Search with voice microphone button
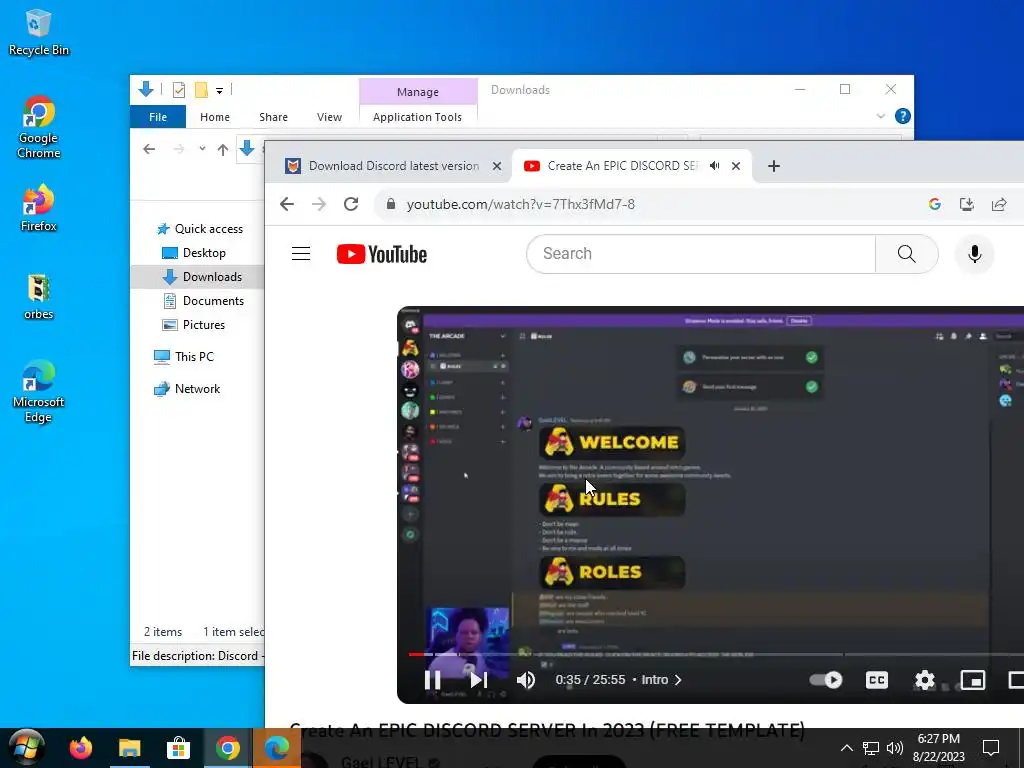The width and height of the screenshot is (1024, 768). (x=974, y=253)
